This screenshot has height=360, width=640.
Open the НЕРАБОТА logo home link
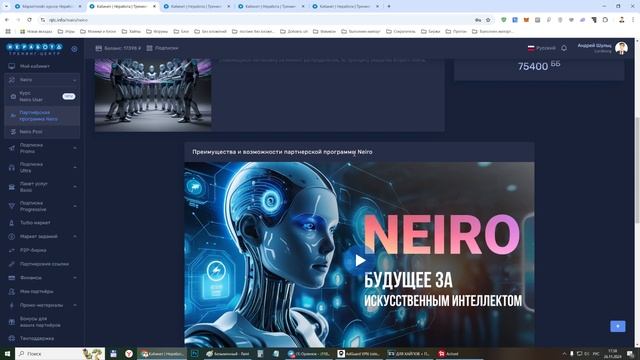point(34,49)
